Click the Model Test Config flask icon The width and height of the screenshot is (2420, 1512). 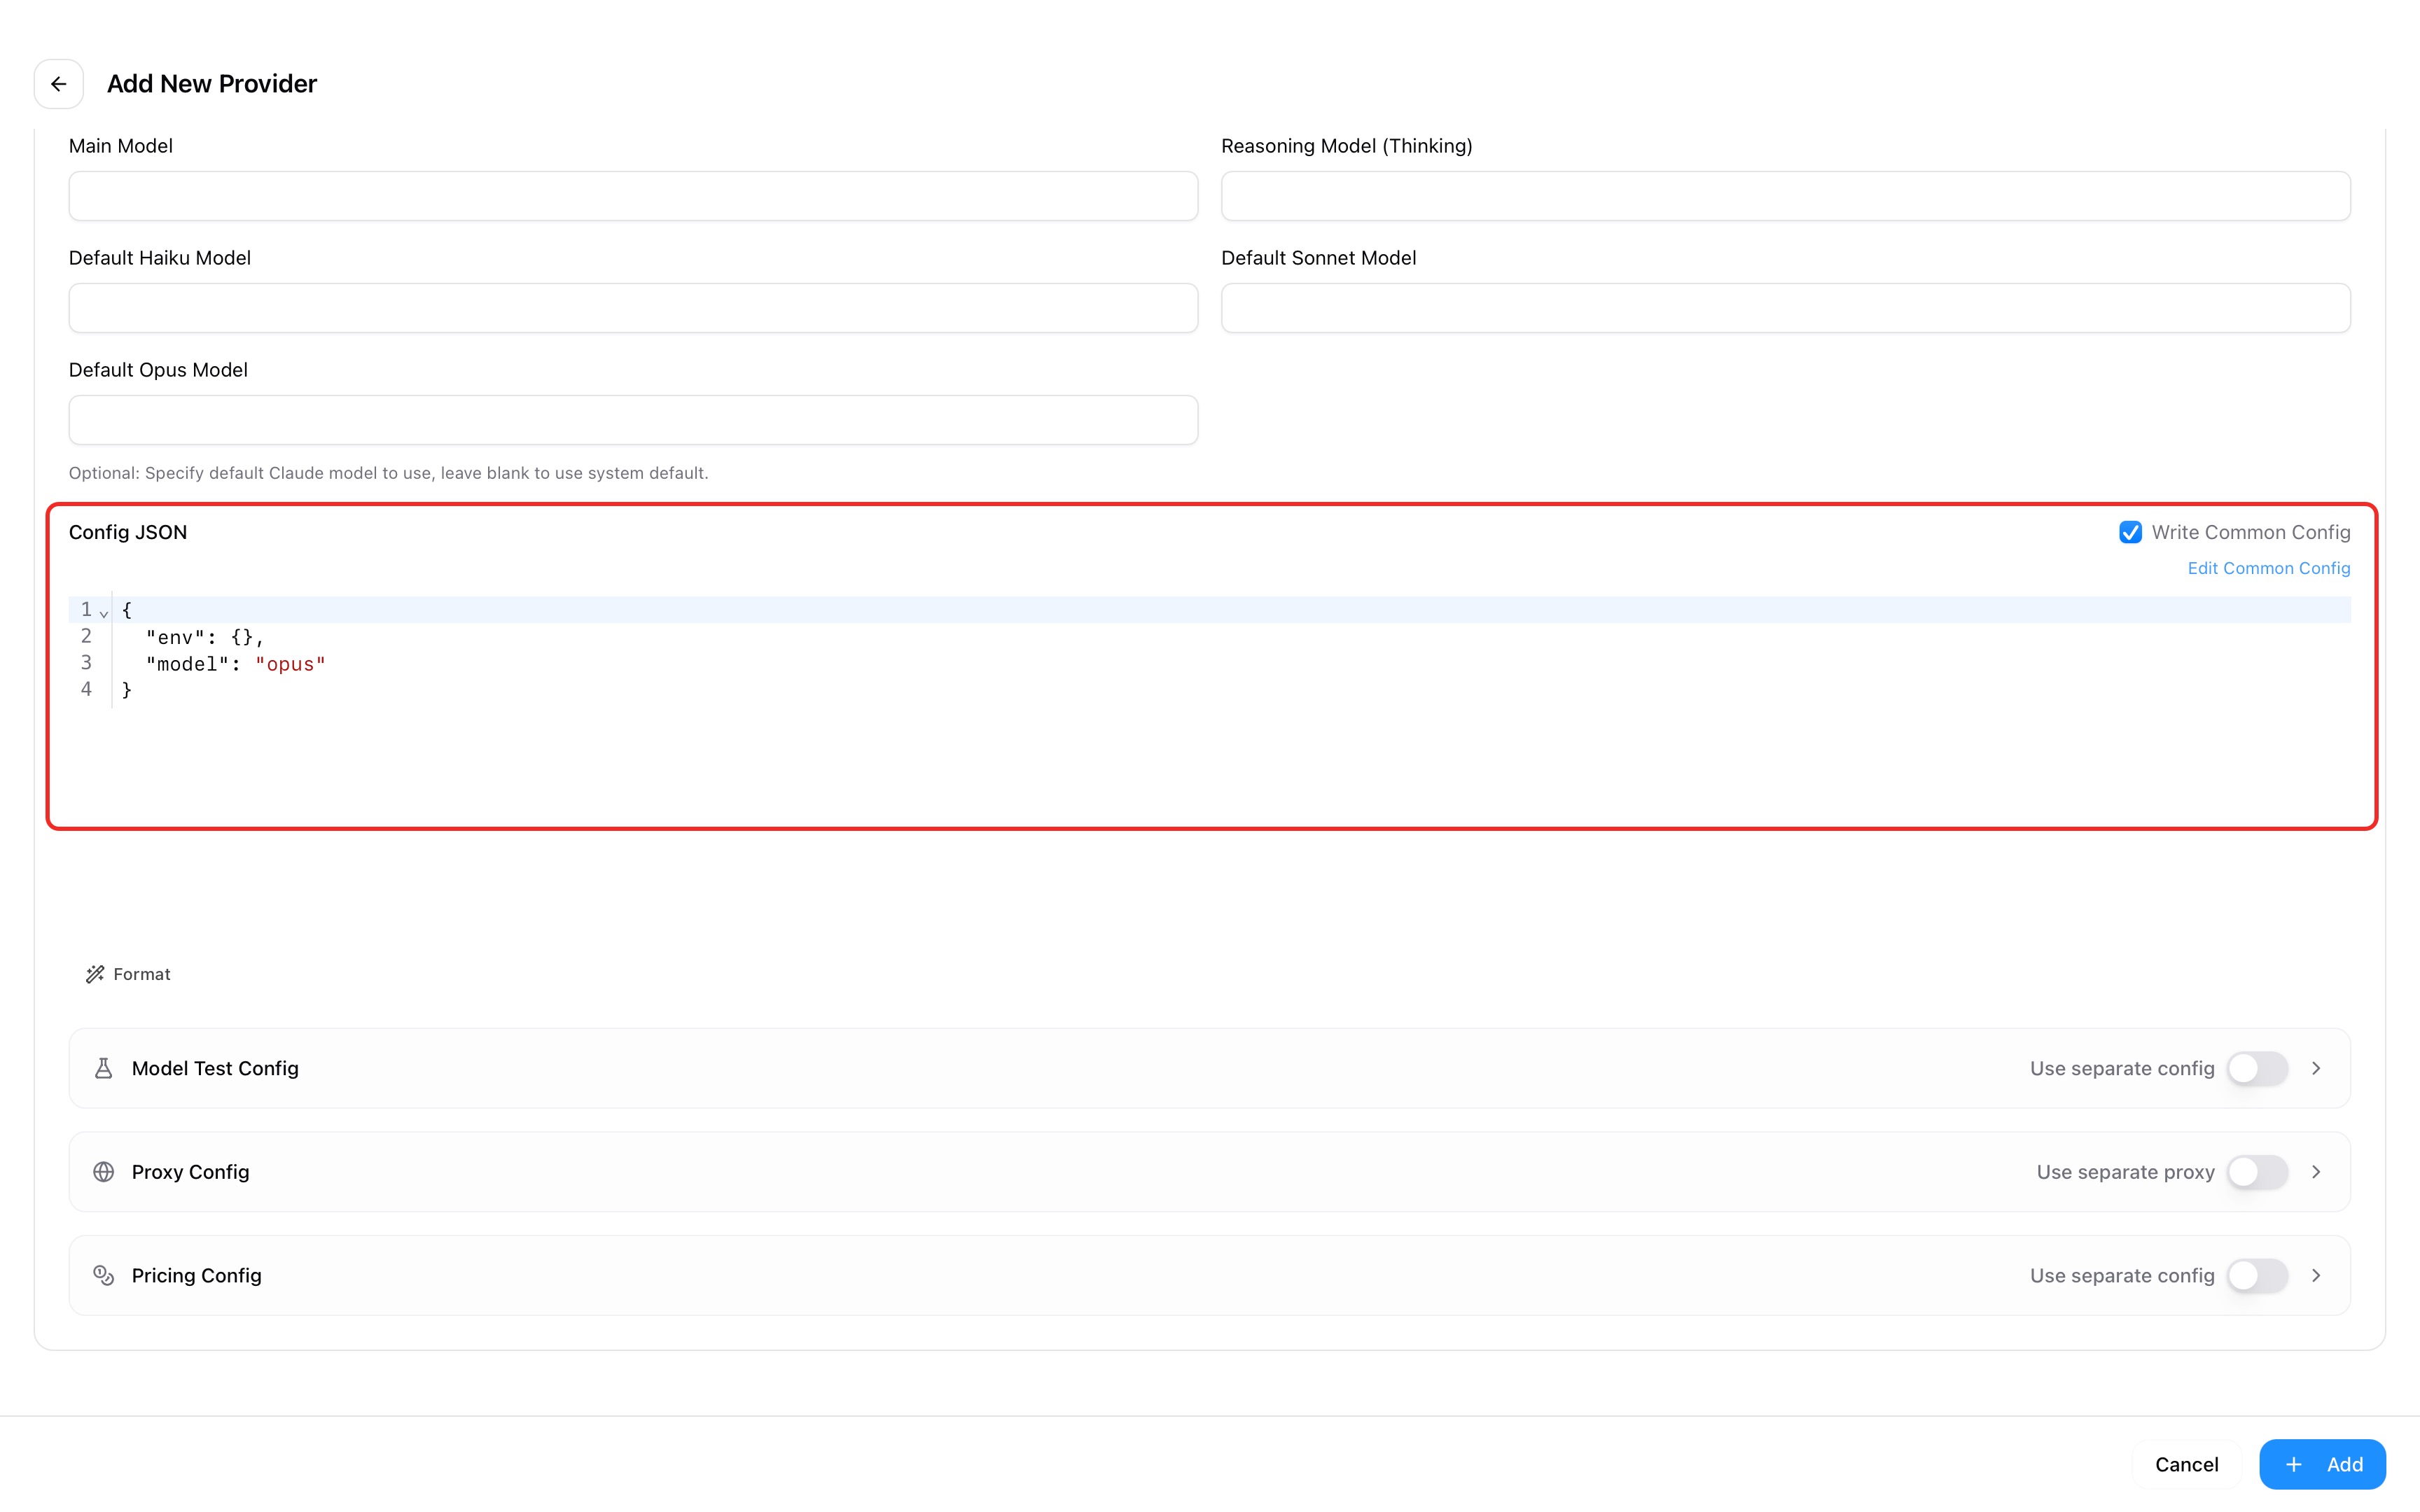tap(103, 1068)
